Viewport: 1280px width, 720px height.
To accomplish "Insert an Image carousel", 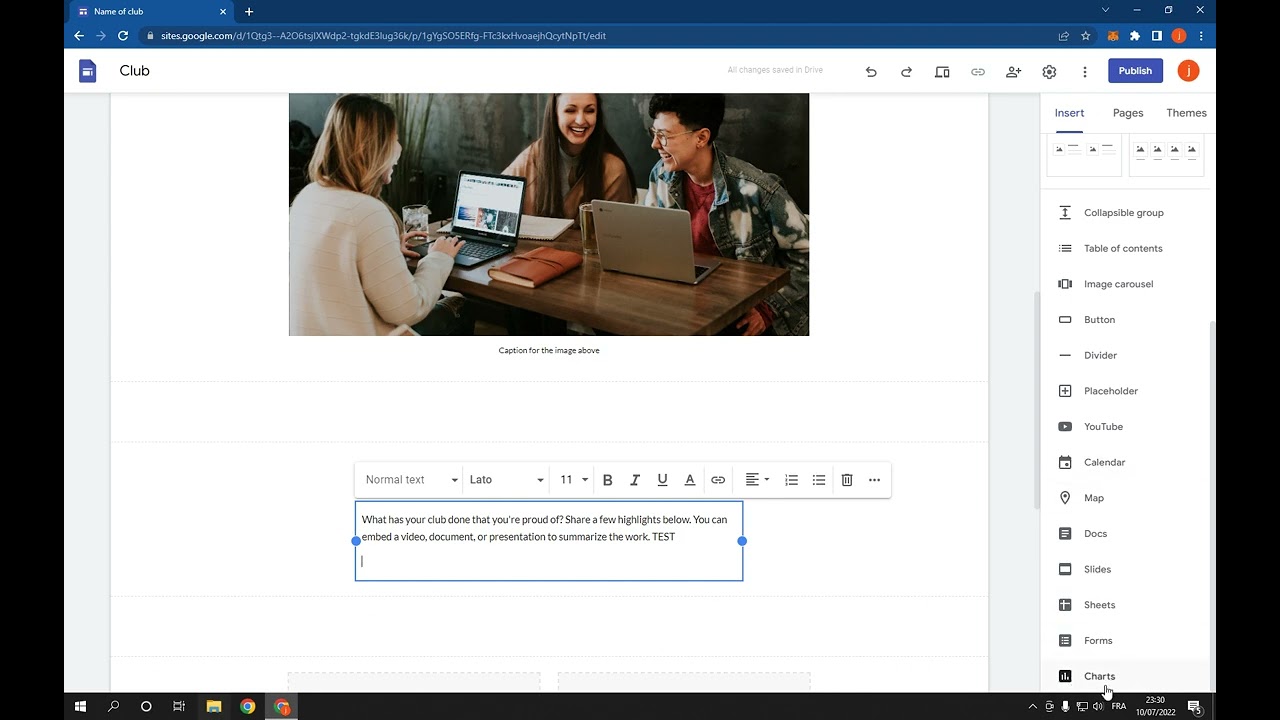I will click(1125, 284).
